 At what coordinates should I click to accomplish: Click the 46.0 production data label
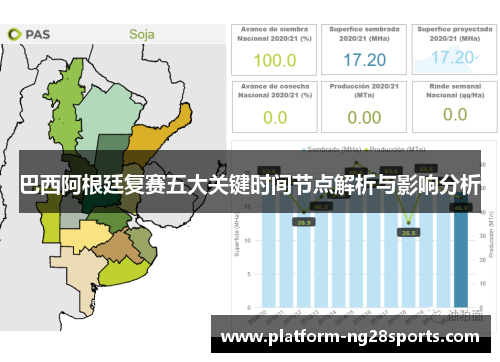pos(461,208)
